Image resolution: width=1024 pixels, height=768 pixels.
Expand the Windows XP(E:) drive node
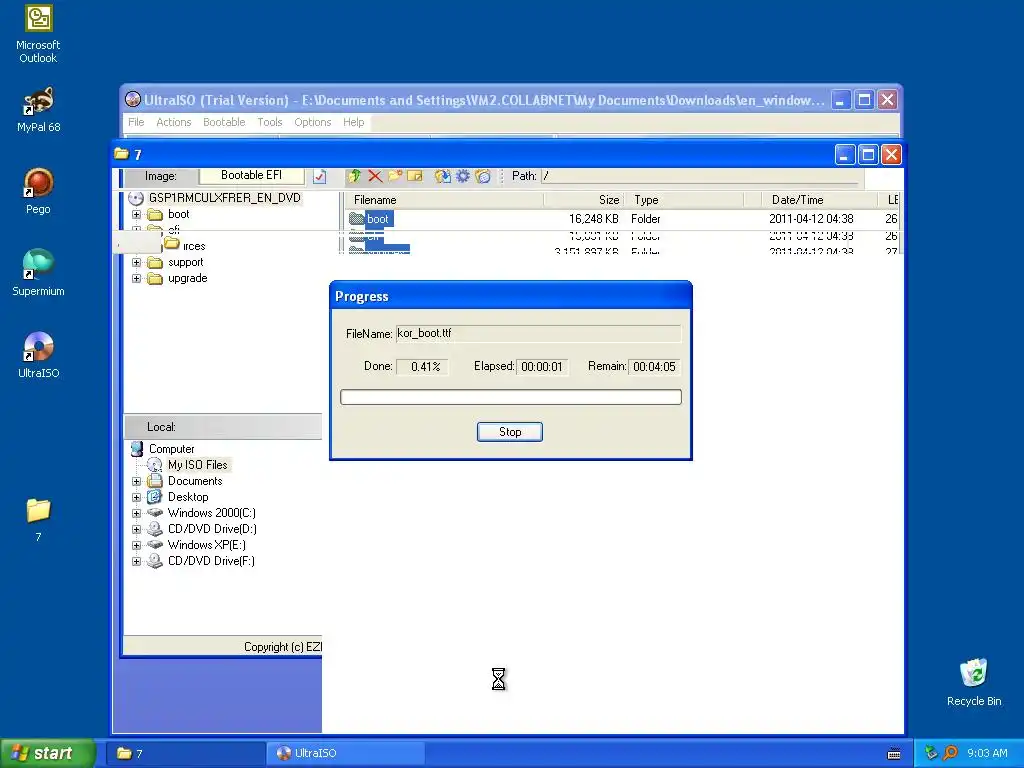(136, 545)
